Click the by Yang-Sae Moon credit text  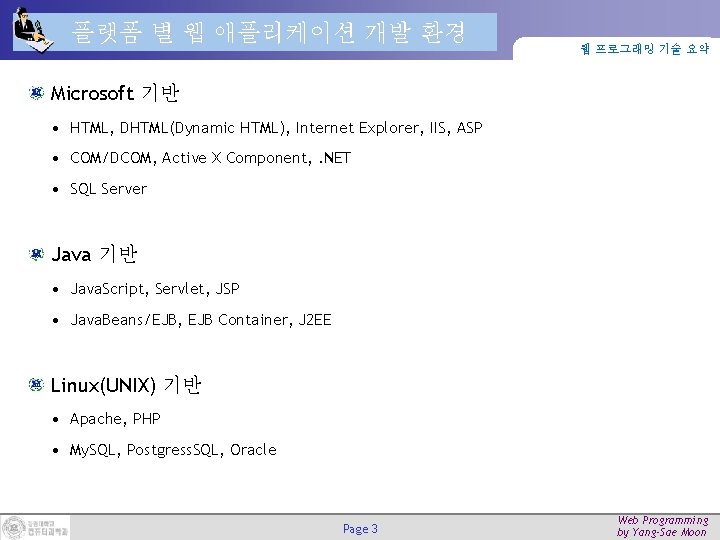(662, 533)
